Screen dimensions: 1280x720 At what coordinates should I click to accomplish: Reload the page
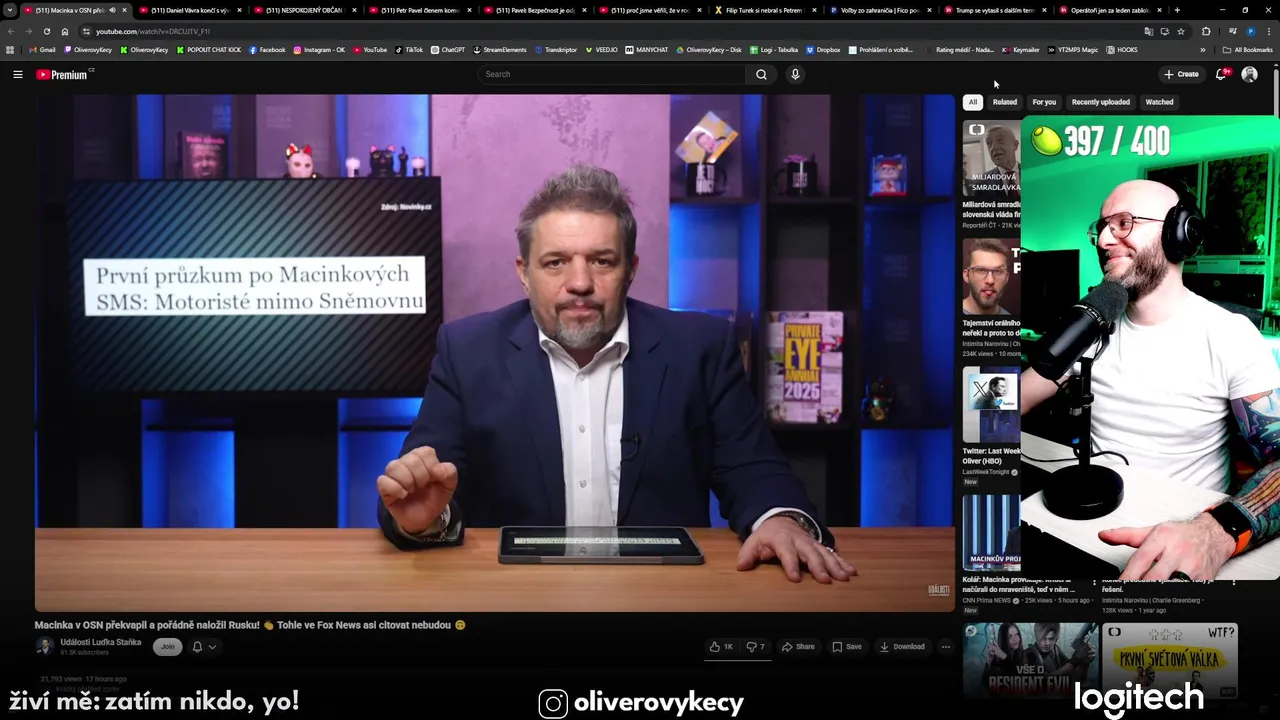point(46,31)
